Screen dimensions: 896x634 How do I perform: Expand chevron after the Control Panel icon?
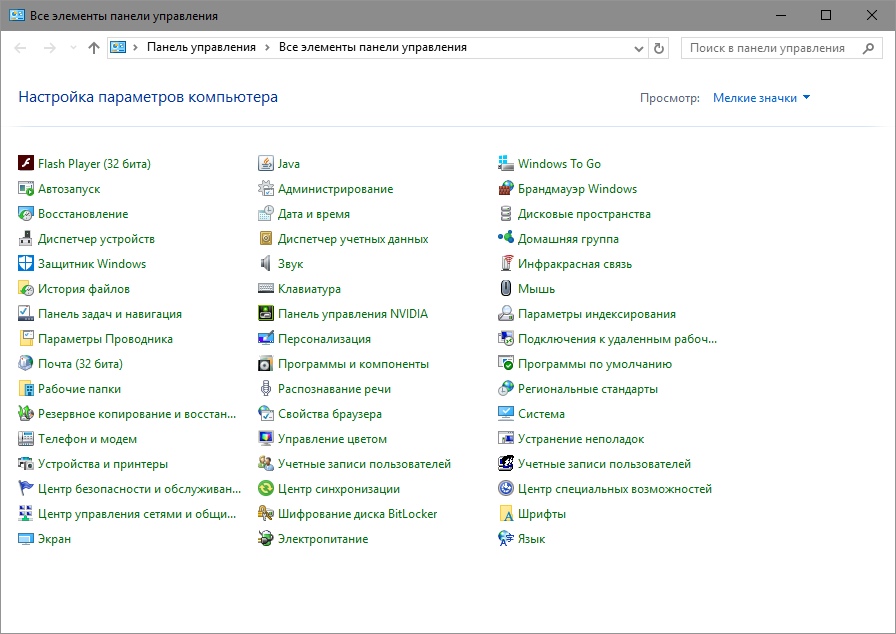pyautogui.click(x=135, y=47)
